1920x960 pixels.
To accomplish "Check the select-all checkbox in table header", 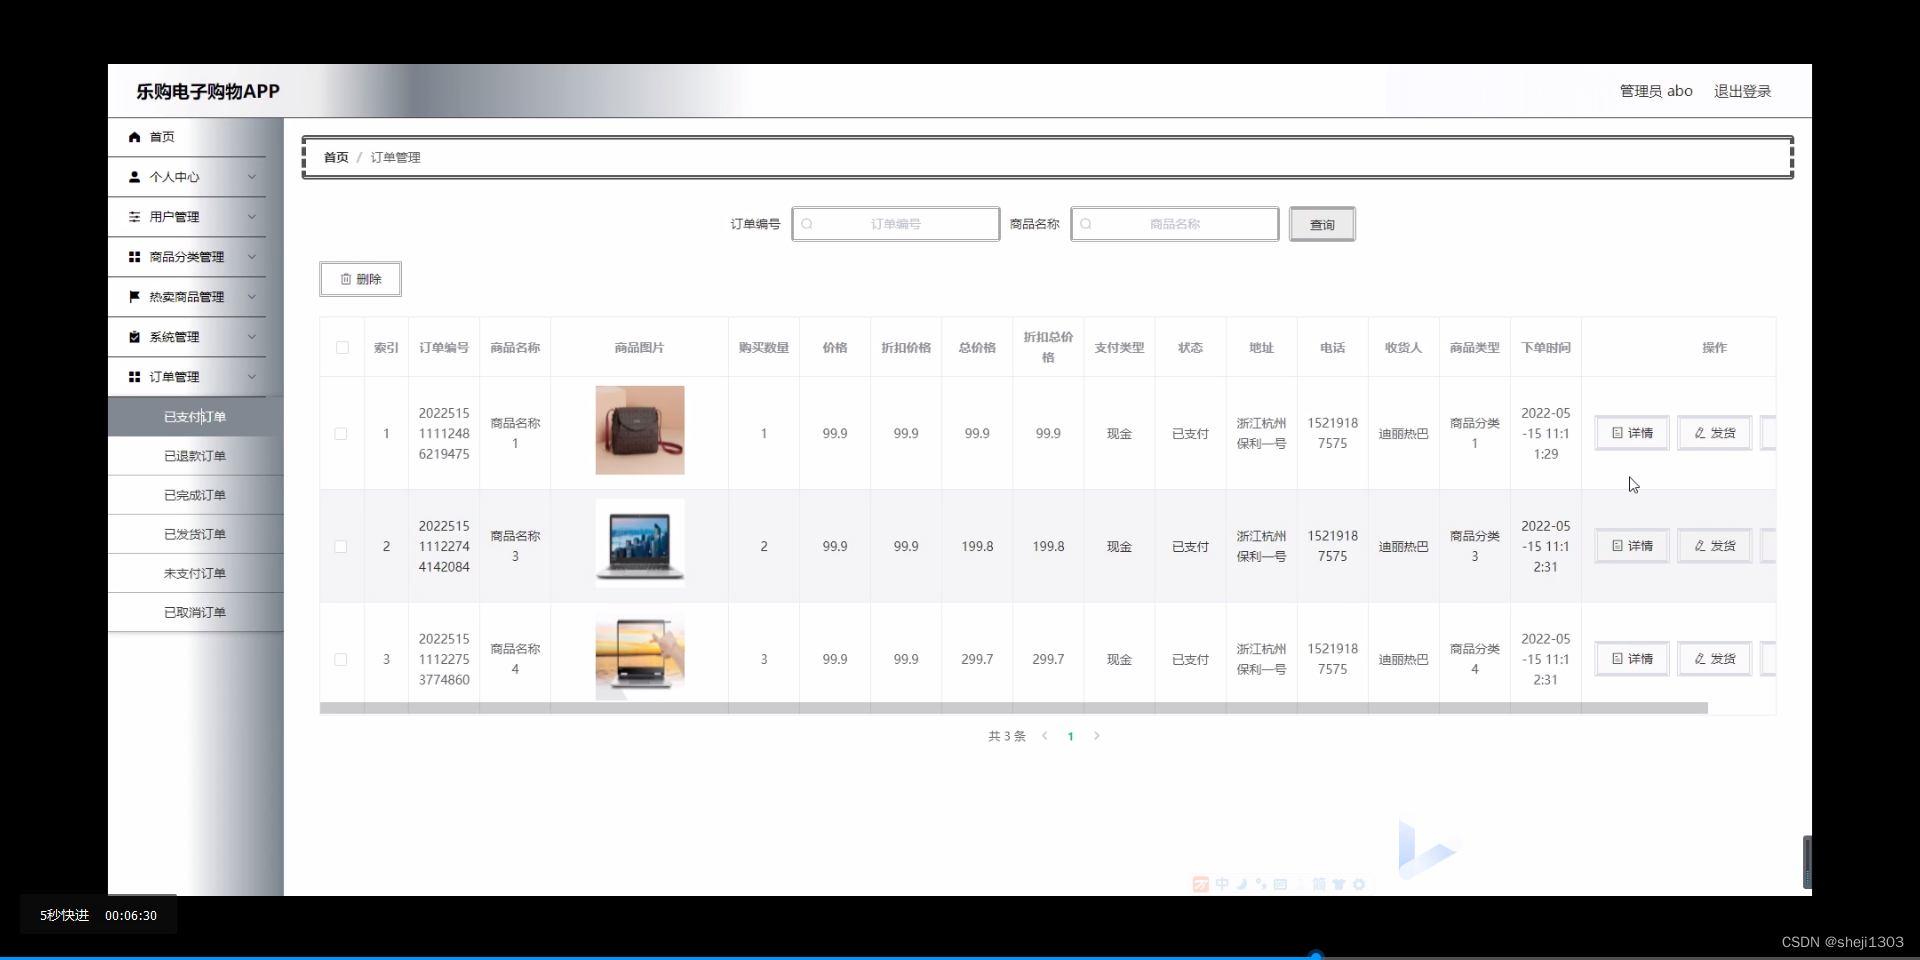I will 341,347.
